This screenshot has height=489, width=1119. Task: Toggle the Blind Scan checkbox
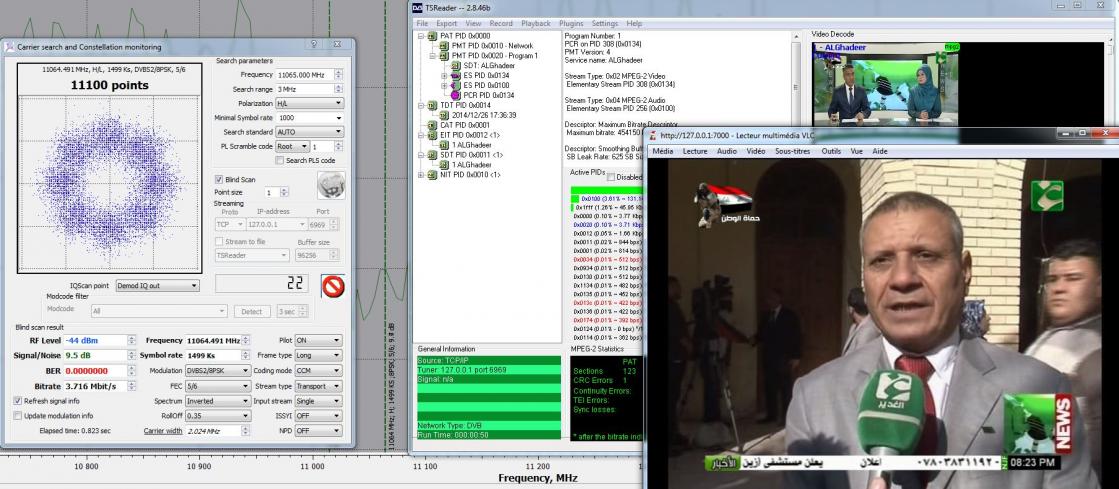(219, 180)
